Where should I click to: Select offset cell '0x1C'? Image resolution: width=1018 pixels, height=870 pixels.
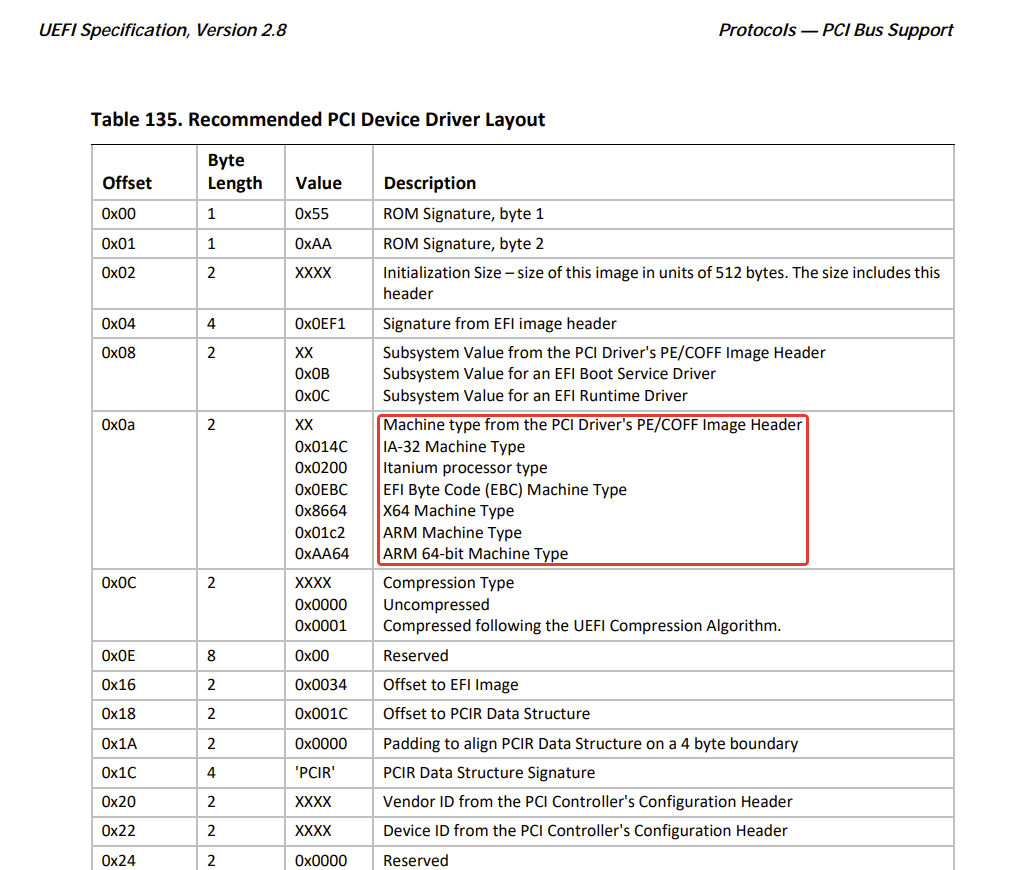click(119, 773)
